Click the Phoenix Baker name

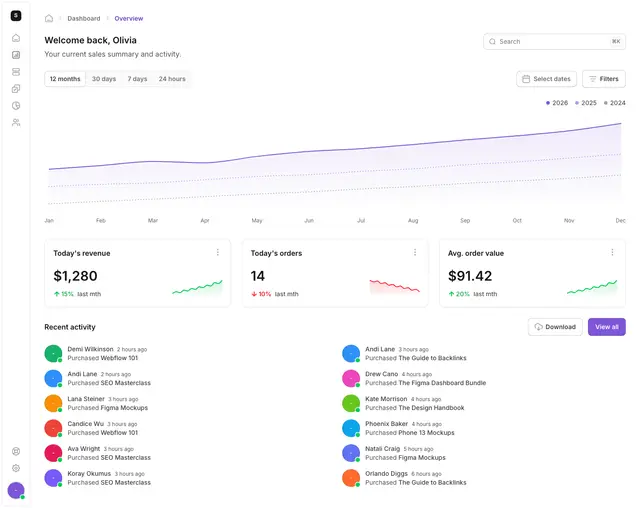click(386, 424)
